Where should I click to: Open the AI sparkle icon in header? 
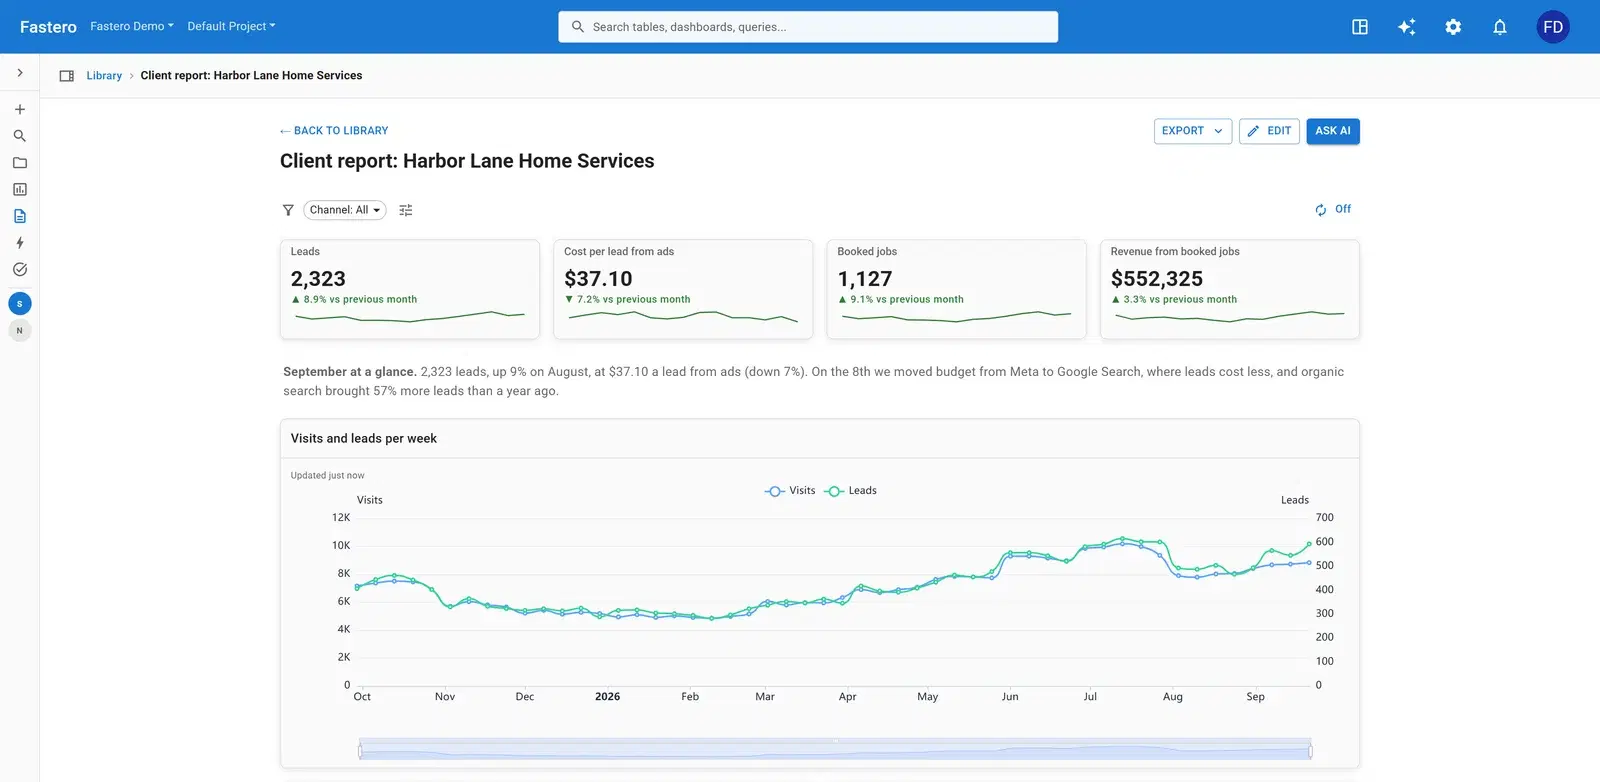(x=1406, y=27)
